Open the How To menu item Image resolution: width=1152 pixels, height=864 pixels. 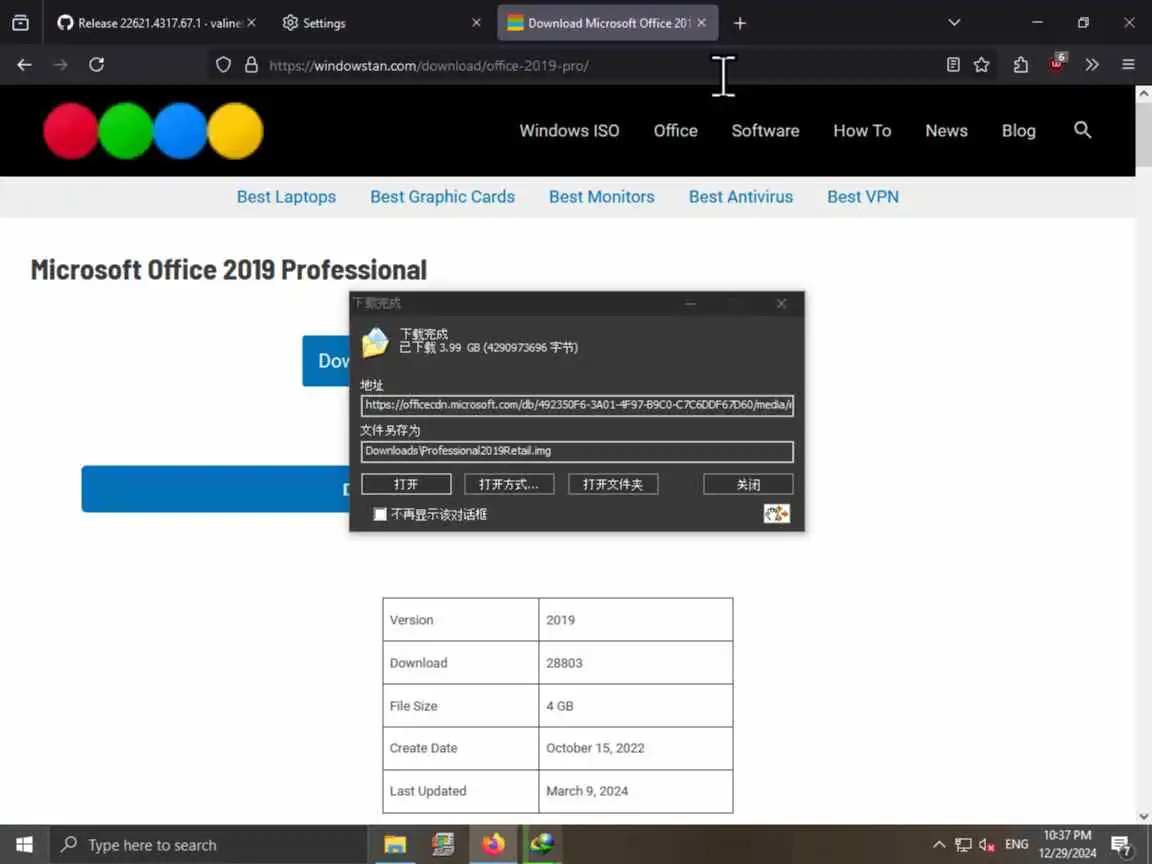[862, 131]
